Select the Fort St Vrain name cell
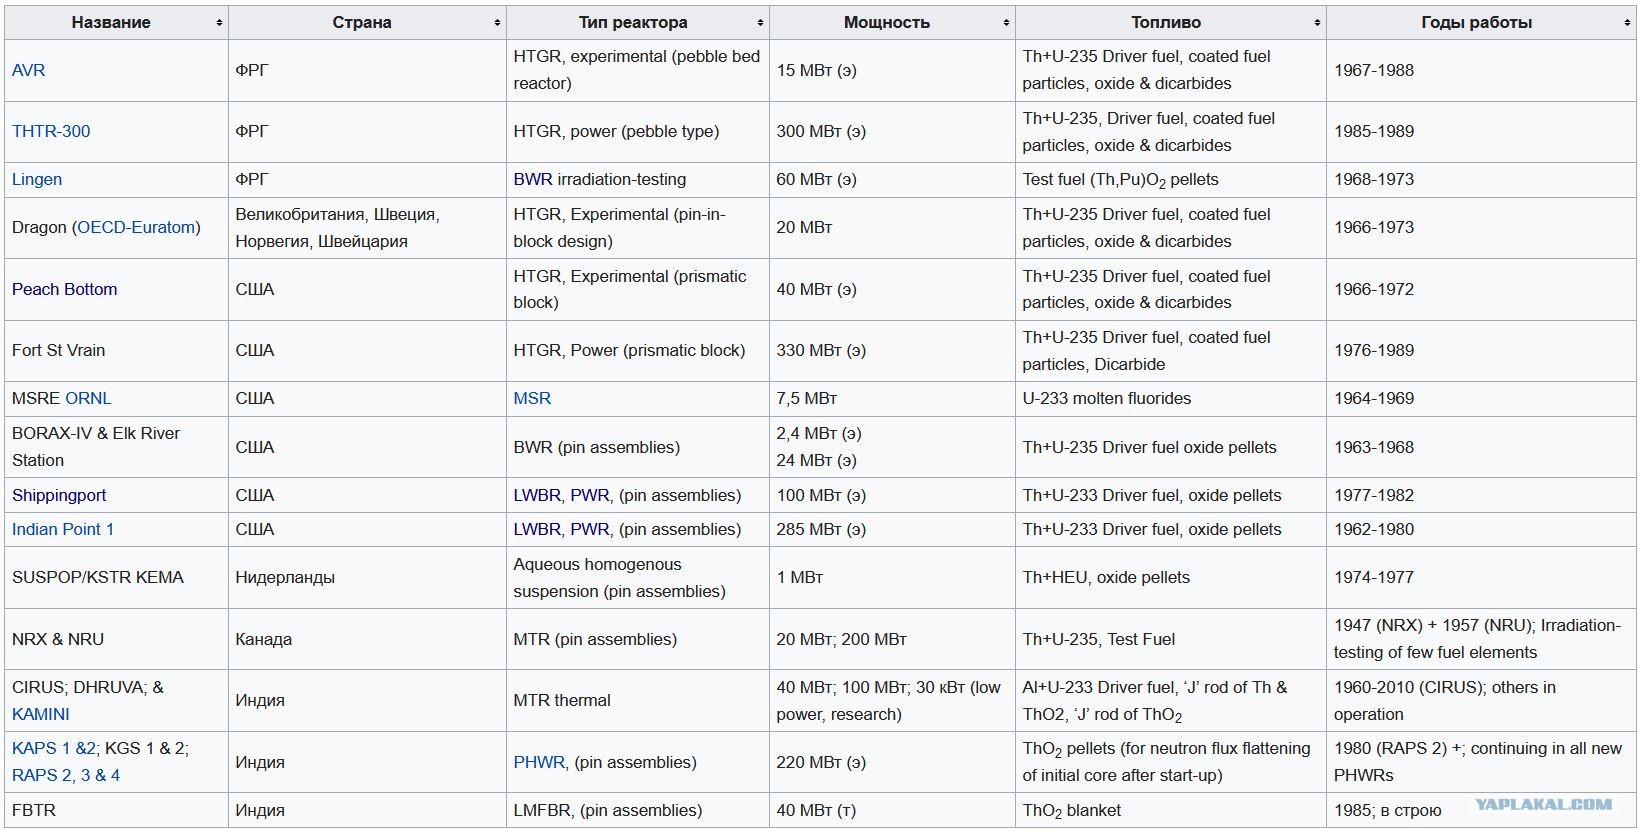This screenshot has height=834, width=1638. [116, 351]
